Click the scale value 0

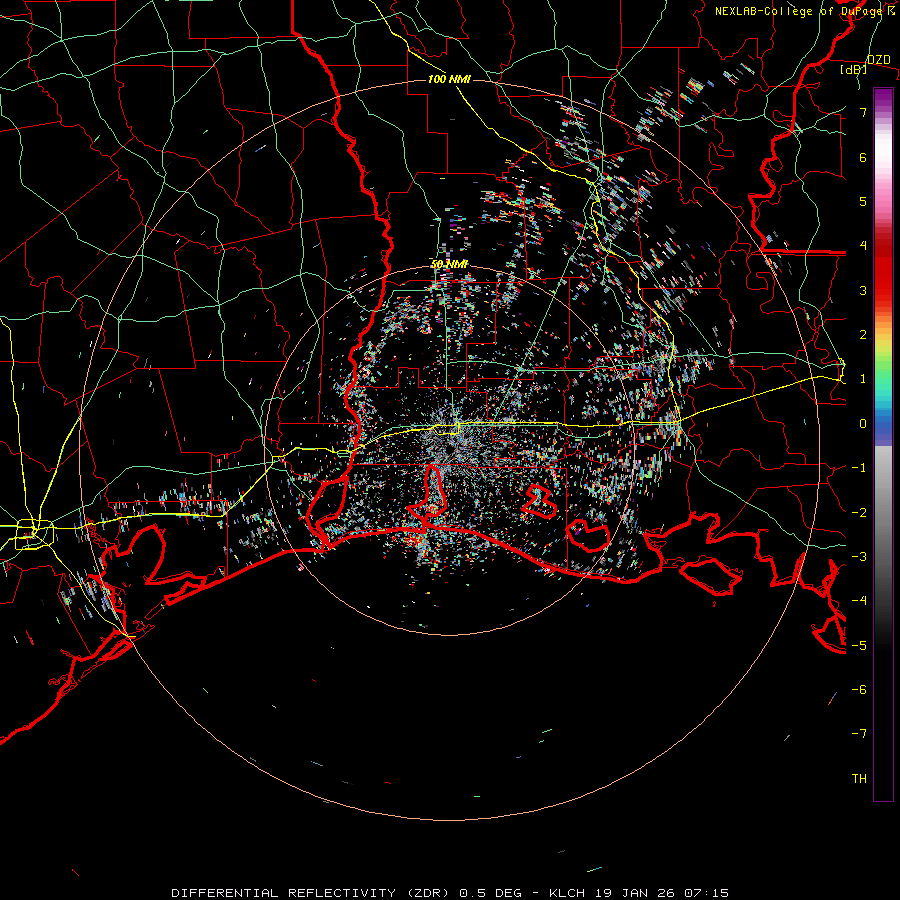click(x=863, y=424)
